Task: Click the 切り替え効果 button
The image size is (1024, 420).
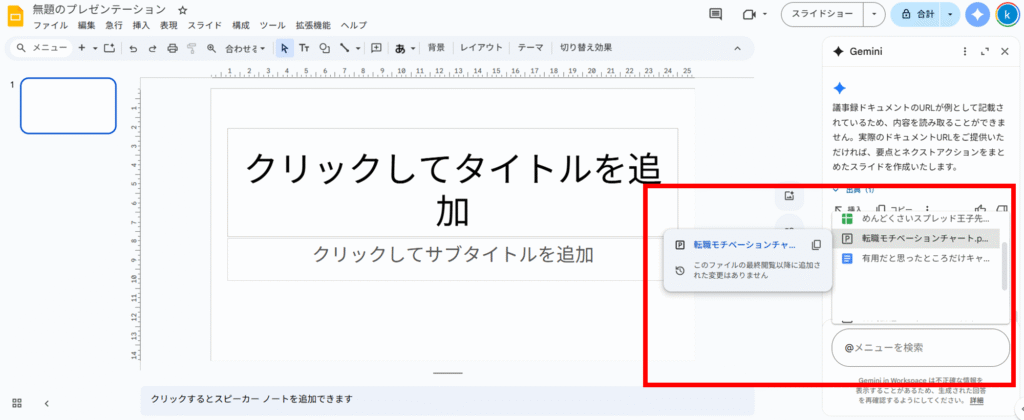Action: 585,48
